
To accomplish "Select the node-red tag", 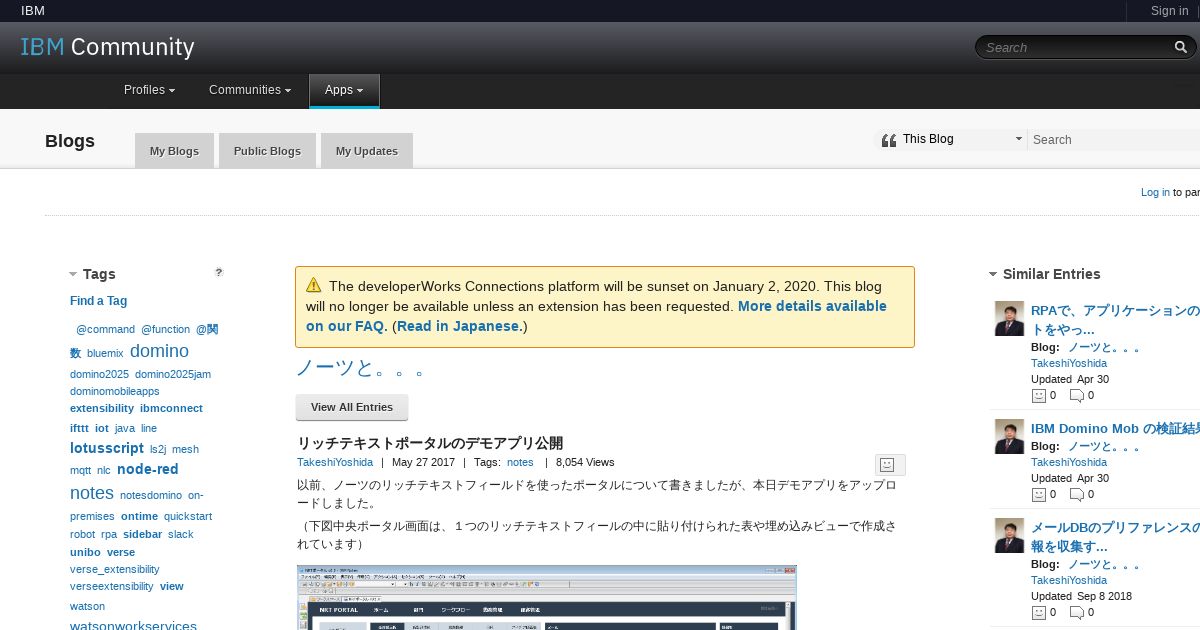I will point(148,469).
